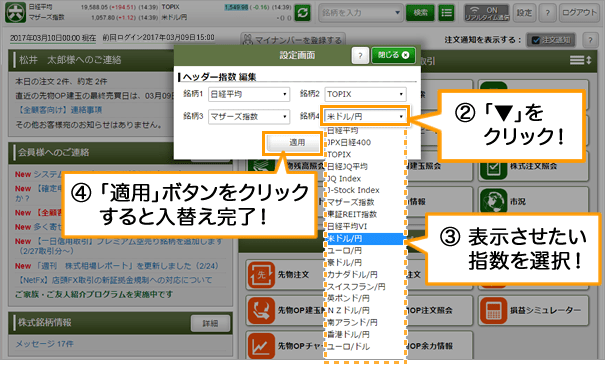Click help icon next to 注文通知
605x365 pixels.
[590, 40]
